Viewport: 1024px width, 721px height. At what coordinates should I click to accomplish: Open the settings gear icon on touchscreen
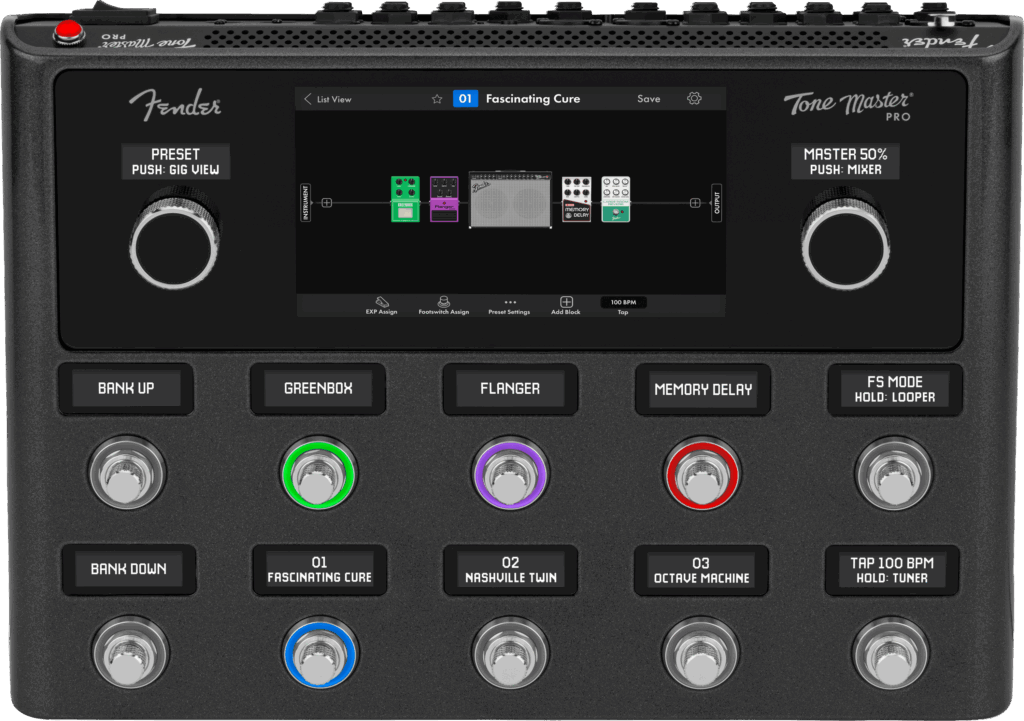click(x=694, y=99)
